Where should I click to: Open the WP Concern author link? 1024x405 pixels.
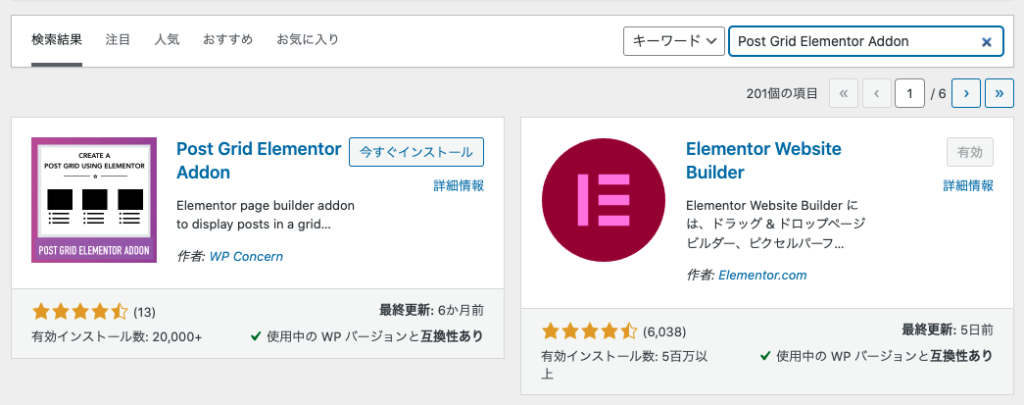pos(246,256)
